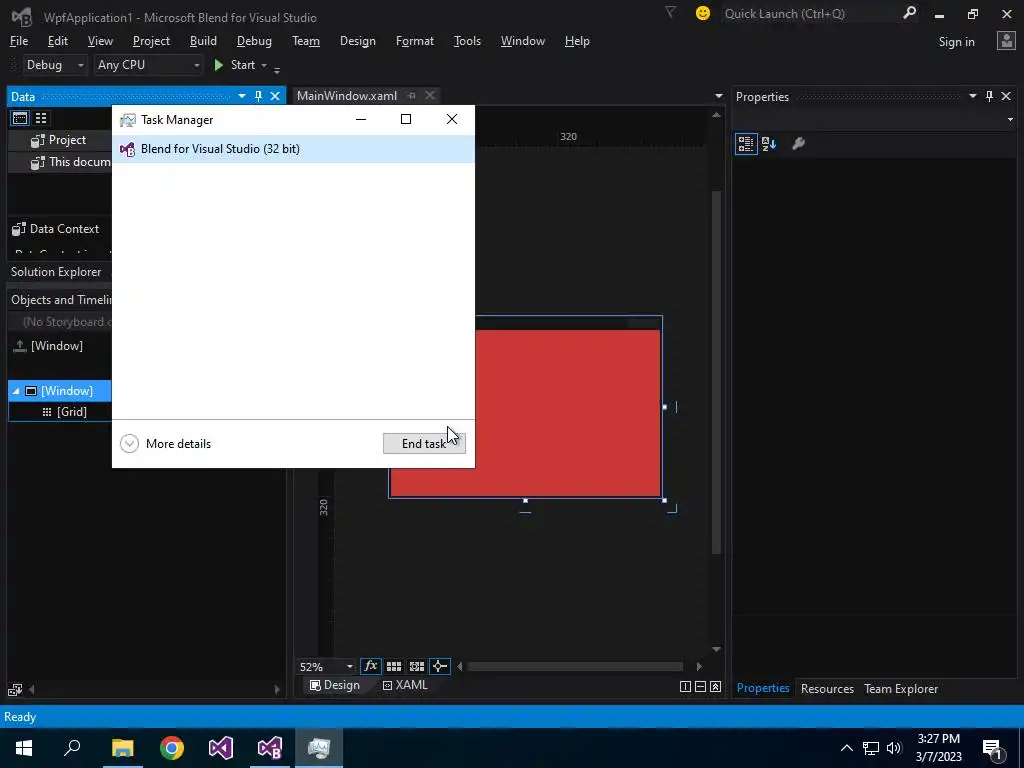Click the green Start debugging arrow

219,65
